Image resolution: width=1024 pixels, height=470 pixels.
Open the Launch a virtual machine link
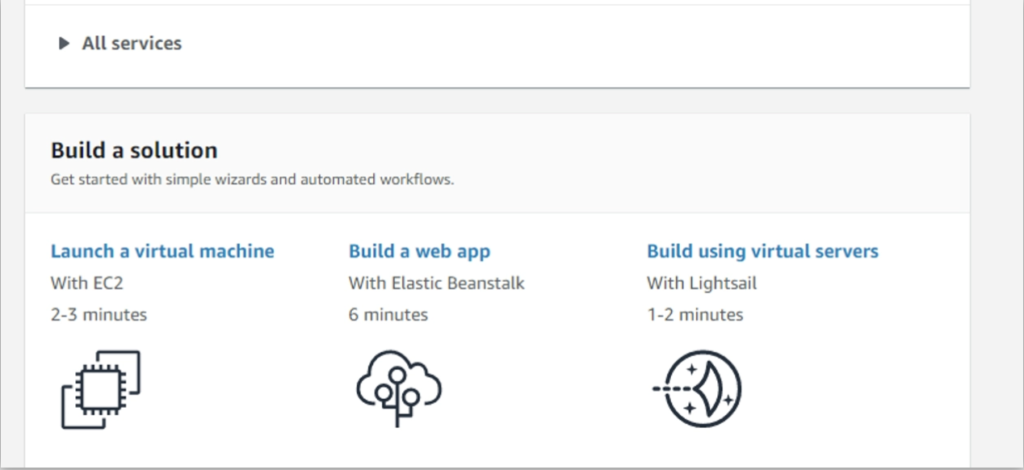click(x=163, y=251)
